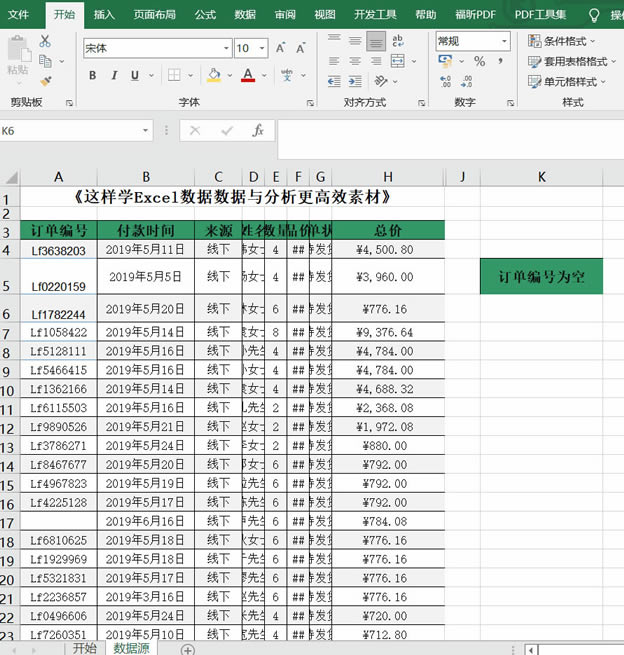Switch to the 开始 worksheet tab
624x655 pixels.
tap(83, 648)
